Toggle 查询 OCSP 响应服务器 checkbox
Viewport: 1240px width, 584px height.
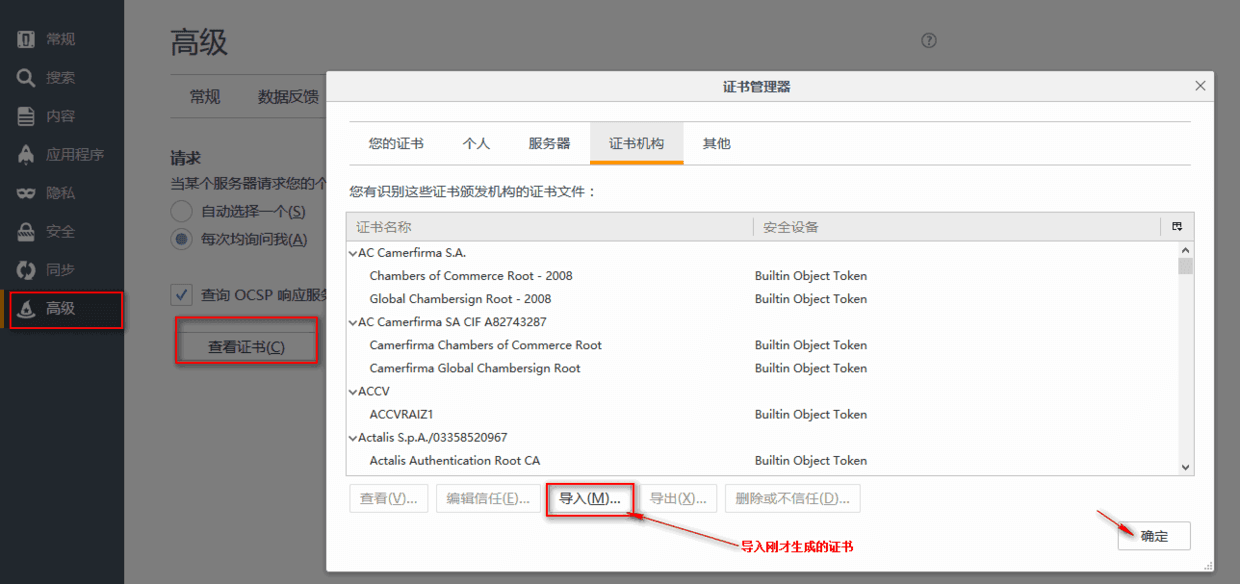coord(181,295)
